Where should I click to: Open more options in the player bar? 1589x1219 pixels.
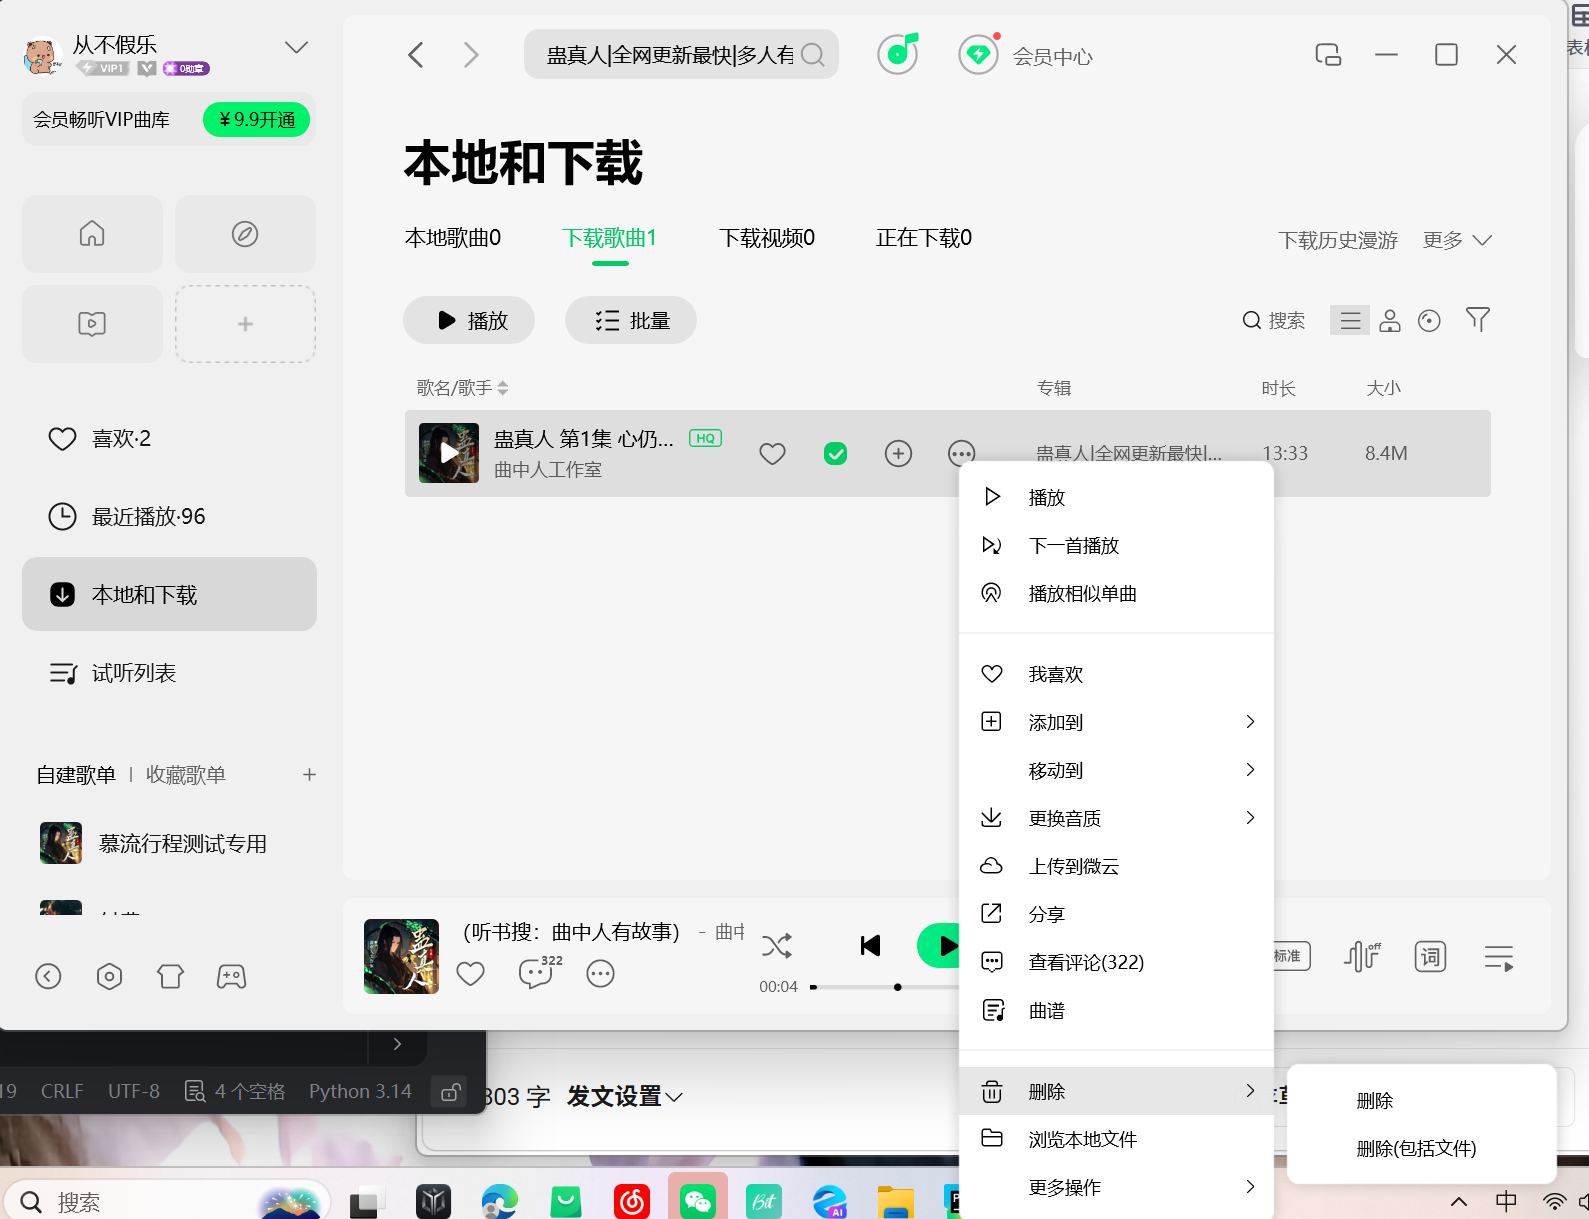tap(600, 974)
